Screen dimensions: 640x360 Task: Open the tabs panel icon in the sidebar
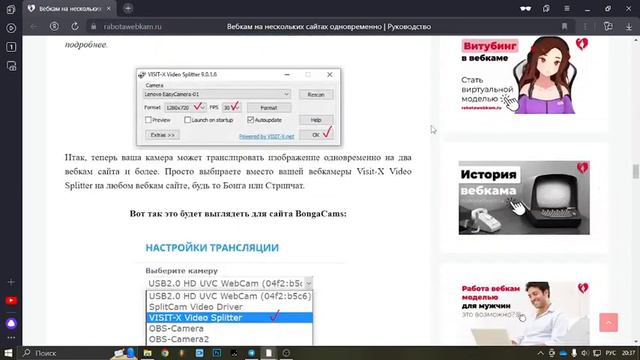(x=11, y=9)
